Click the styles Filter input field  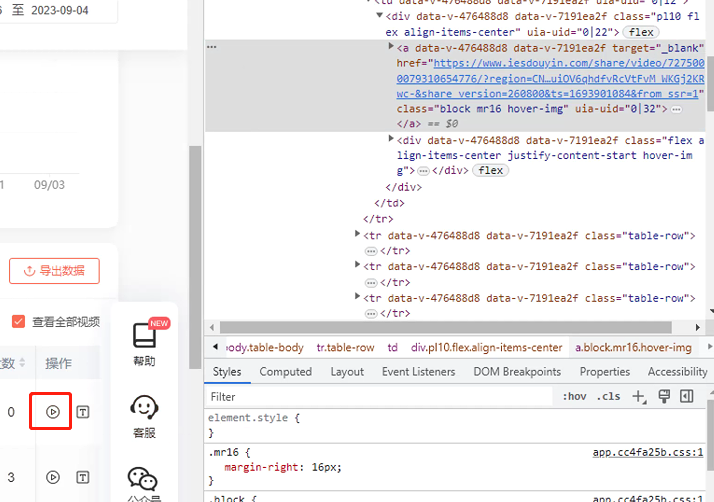[380, 397]
